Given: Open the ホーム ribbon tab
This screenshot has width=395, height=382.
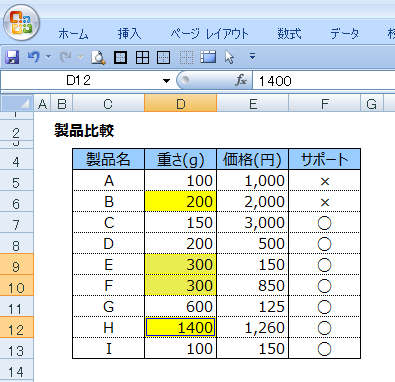Looking at the screenshot, I should pos(73,34).
